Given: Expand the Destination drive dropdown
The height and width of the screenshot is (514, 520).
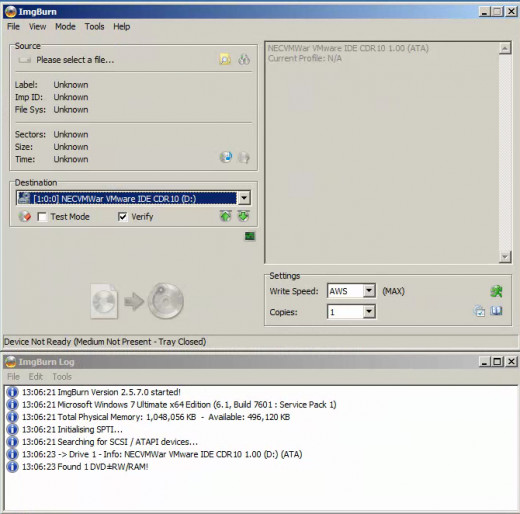Looking at the screenshot, I should (x=244, y=198).
